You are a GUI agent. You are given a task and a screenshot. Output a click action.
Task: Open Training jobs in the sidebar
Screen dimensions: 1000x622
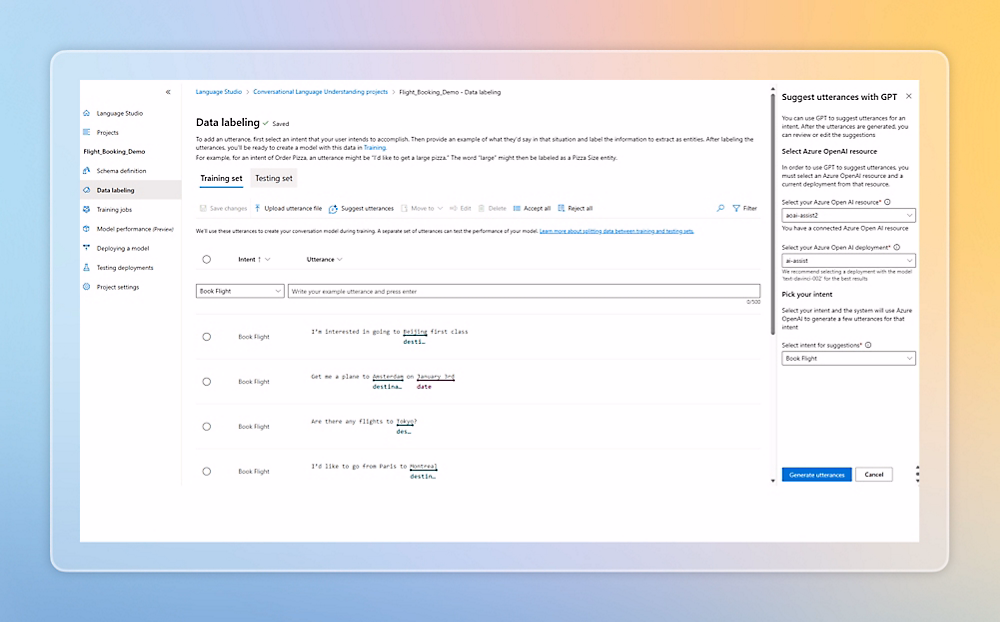pyautogui.click(x=114, y=209)
